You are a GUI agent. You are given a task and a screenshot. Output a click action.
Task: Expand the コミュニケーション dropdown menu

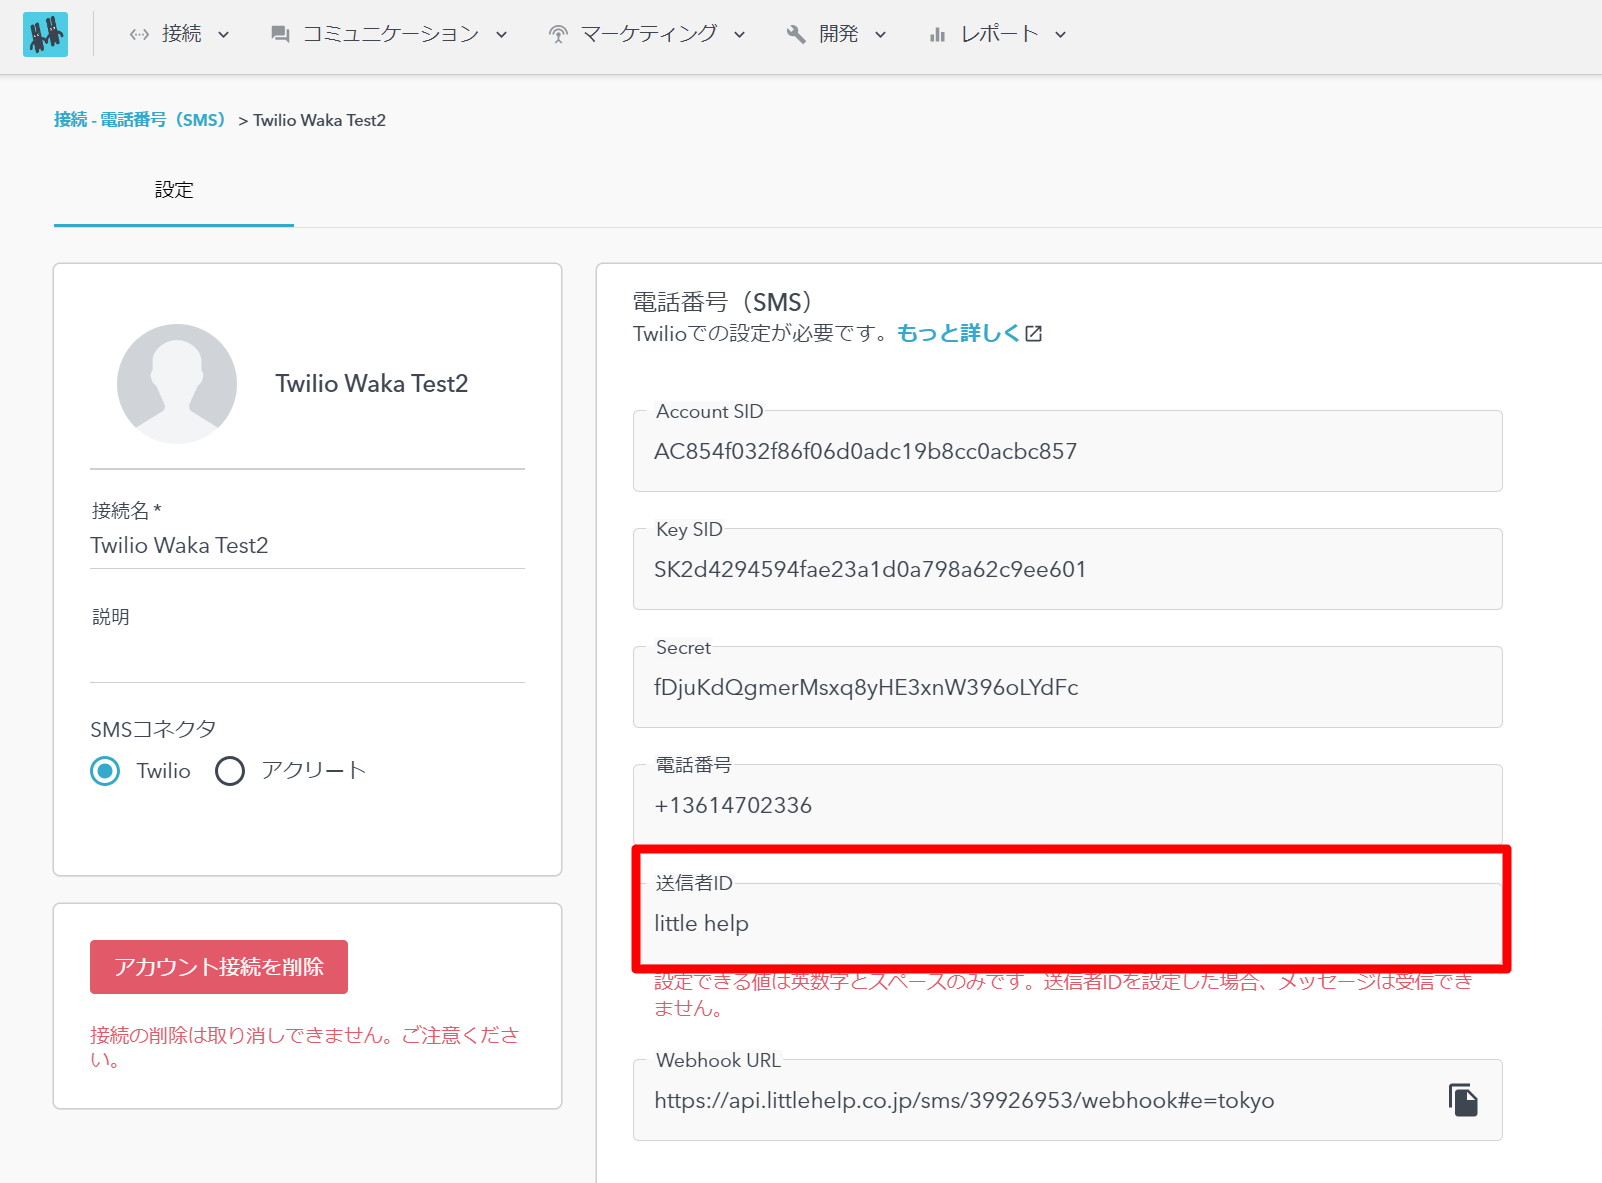point(391,34)
